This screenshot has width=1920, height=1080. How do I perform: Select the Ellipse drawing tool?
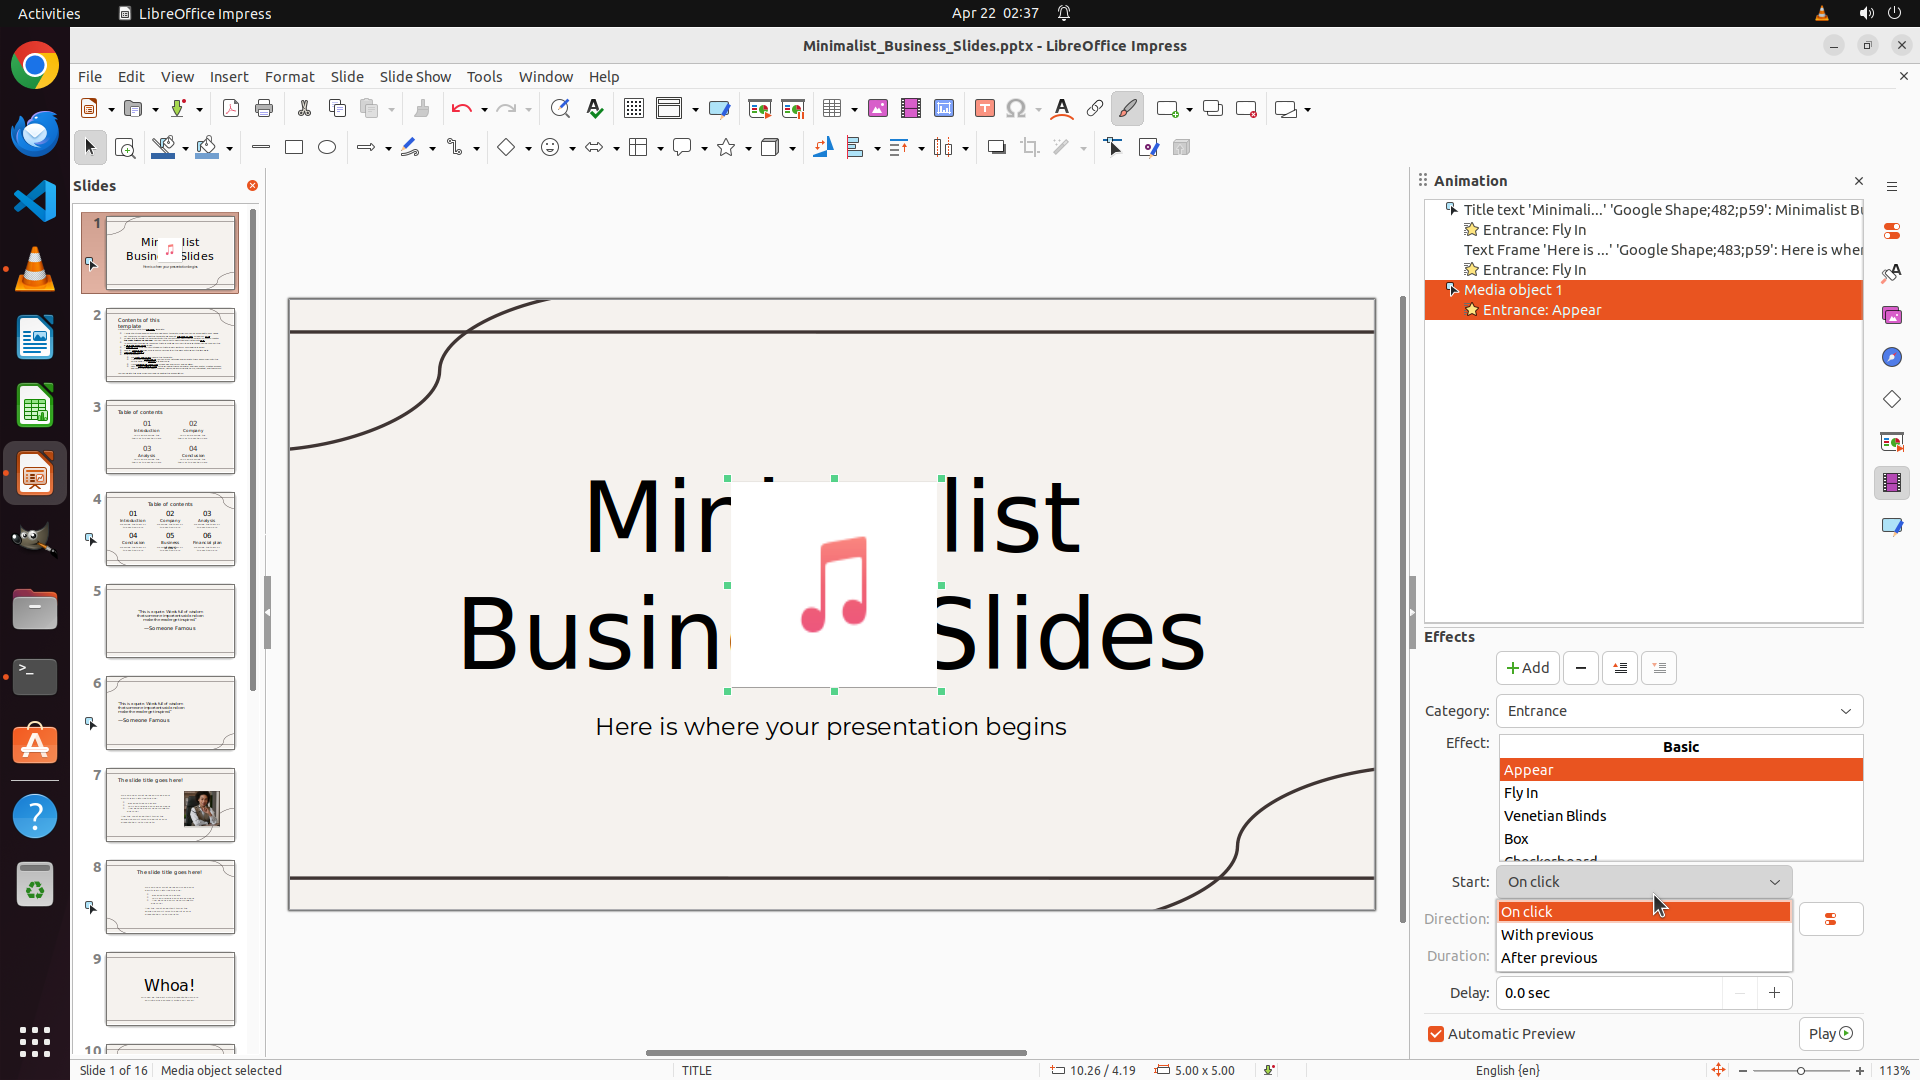pyautogui.click(x=327, y=148)
